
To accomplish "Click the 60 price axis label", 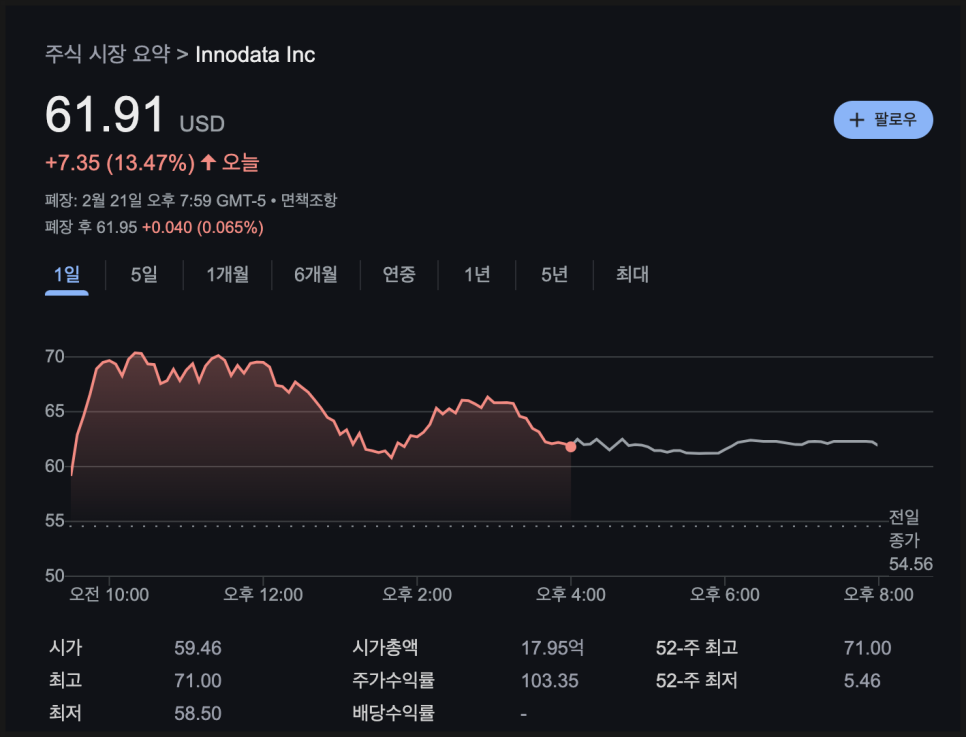I will coord(55,466).
